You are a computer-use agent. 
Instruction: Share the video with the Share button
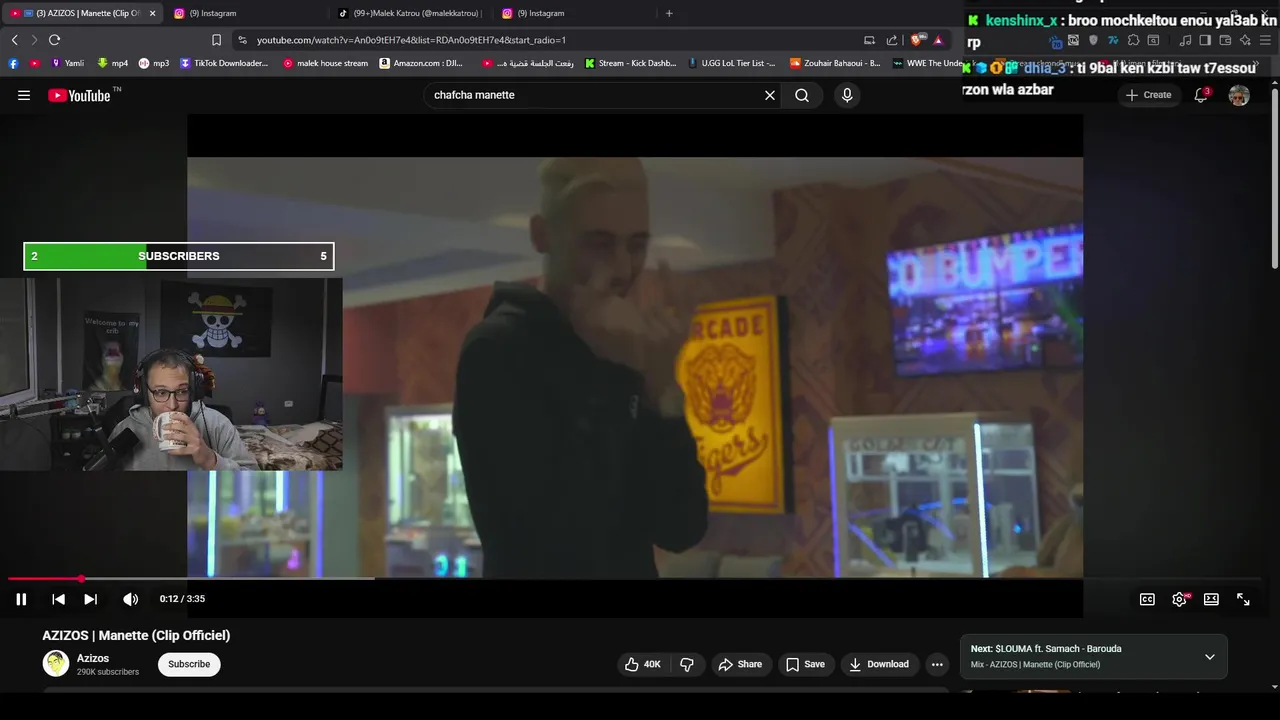740,664
